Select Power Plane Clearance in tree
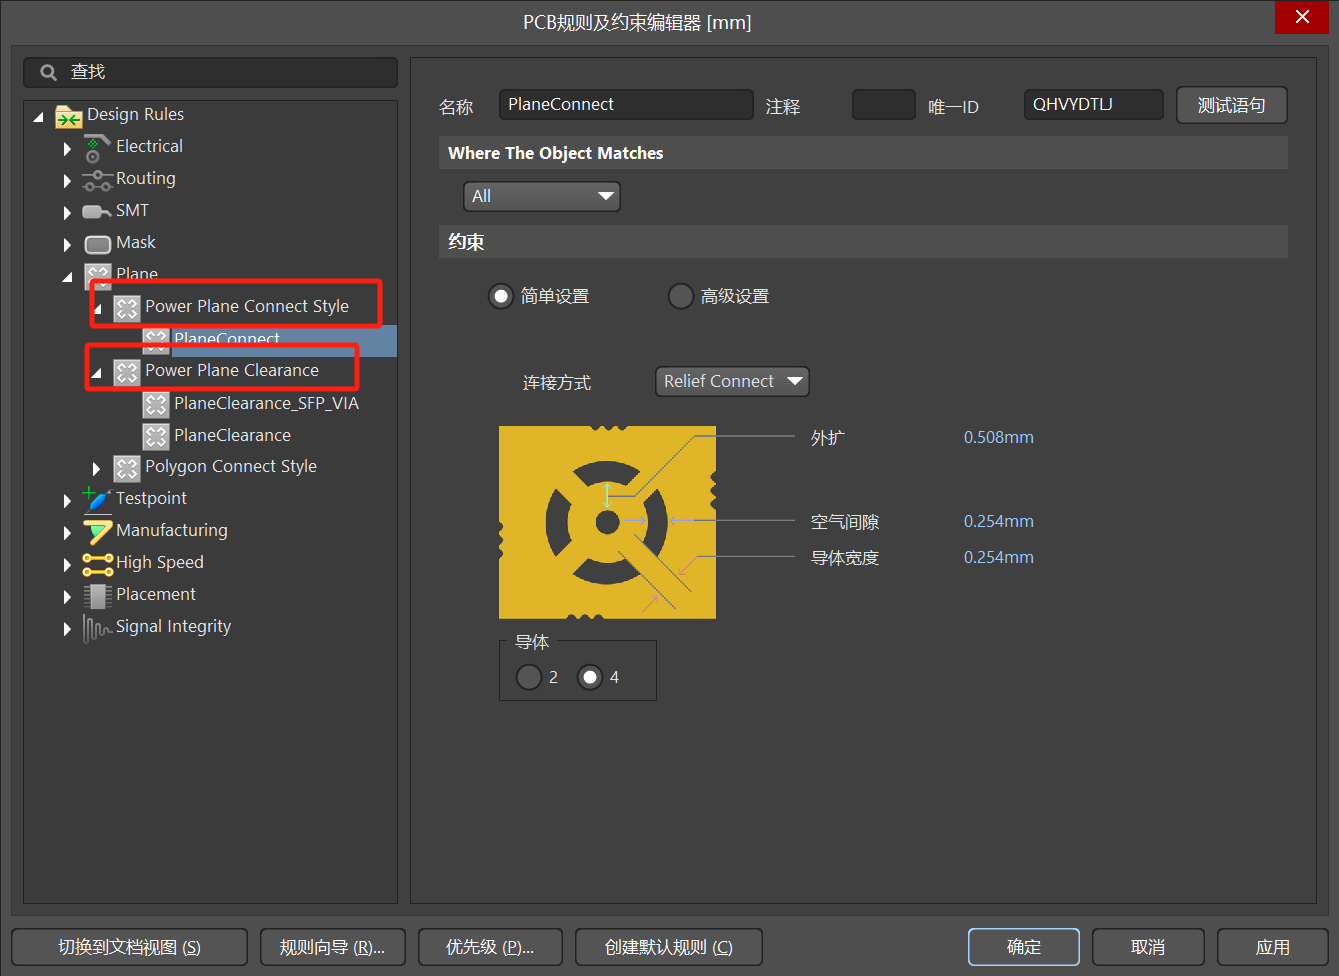1339x976 pixels. click(x=232, y=370)
